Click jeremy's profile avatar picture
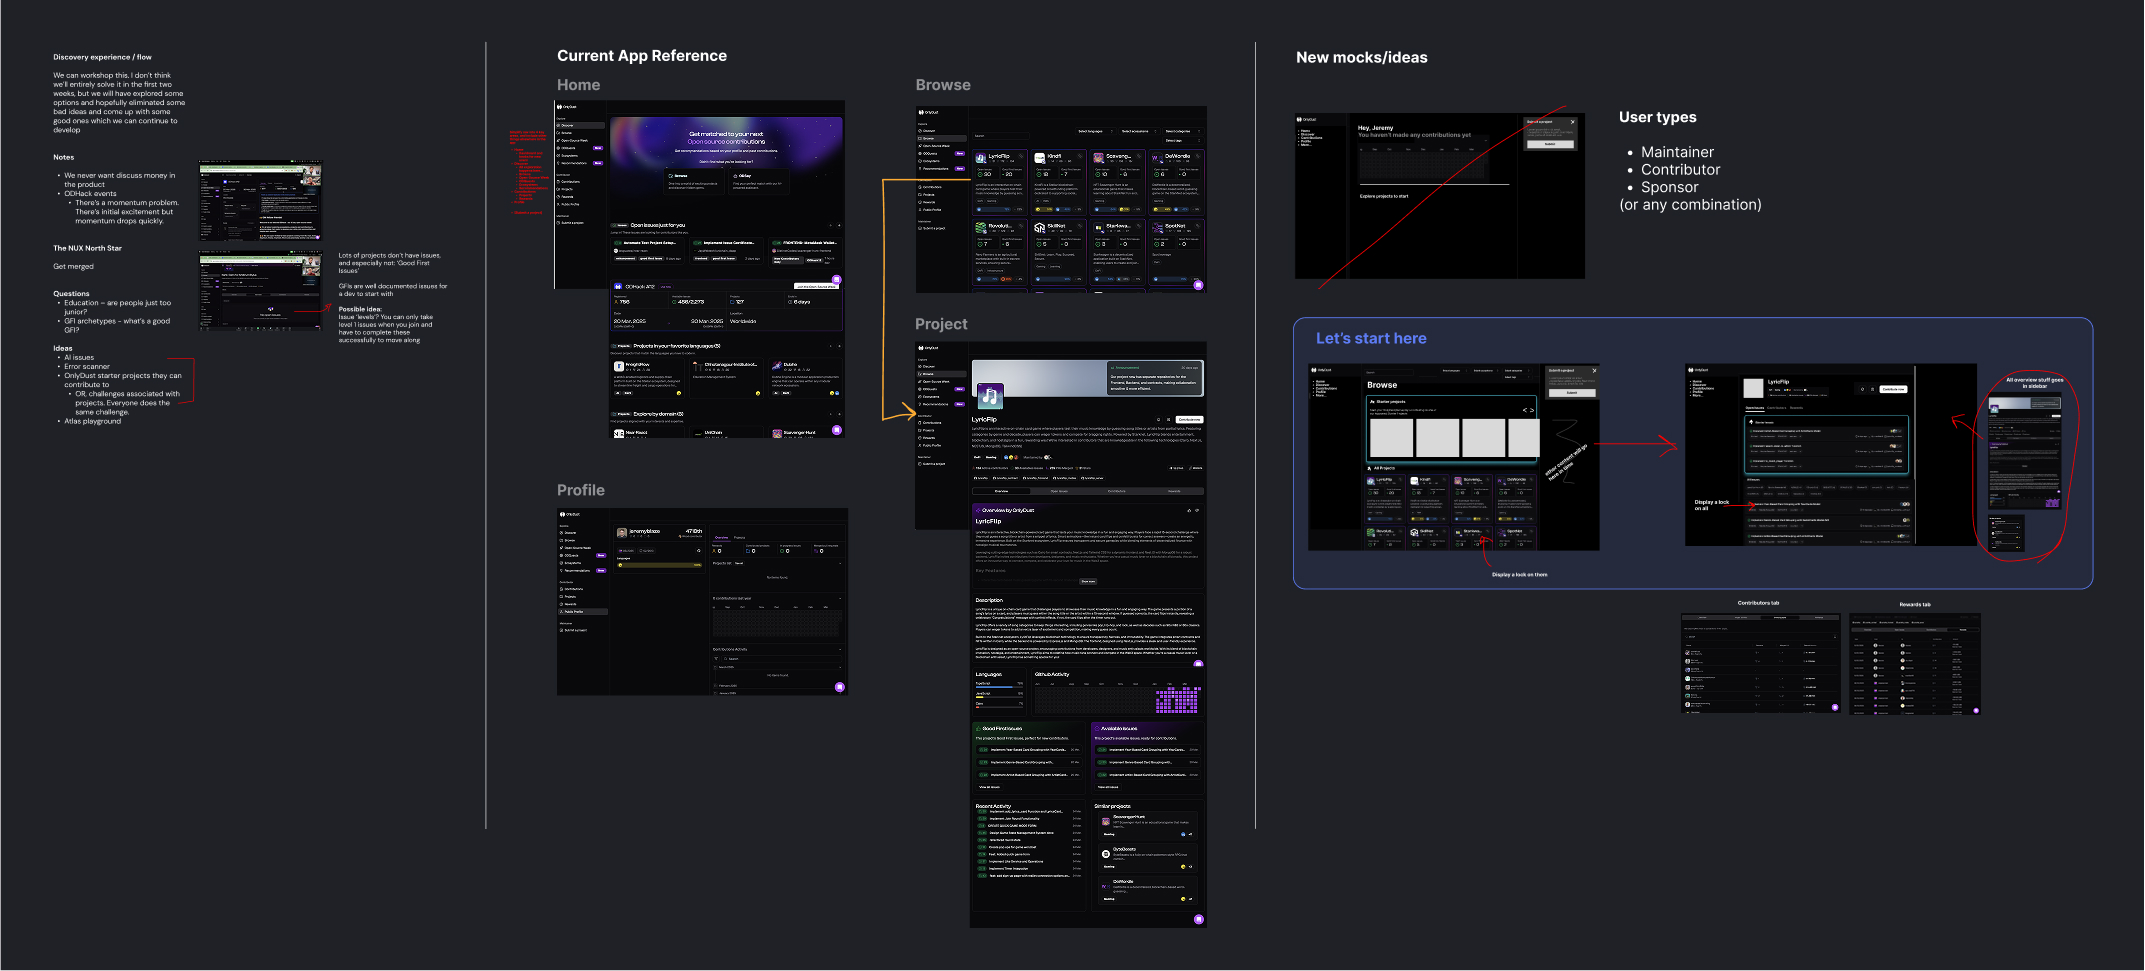The height and width of the screenshot is (971, 2145). click(x=622, y=532)
